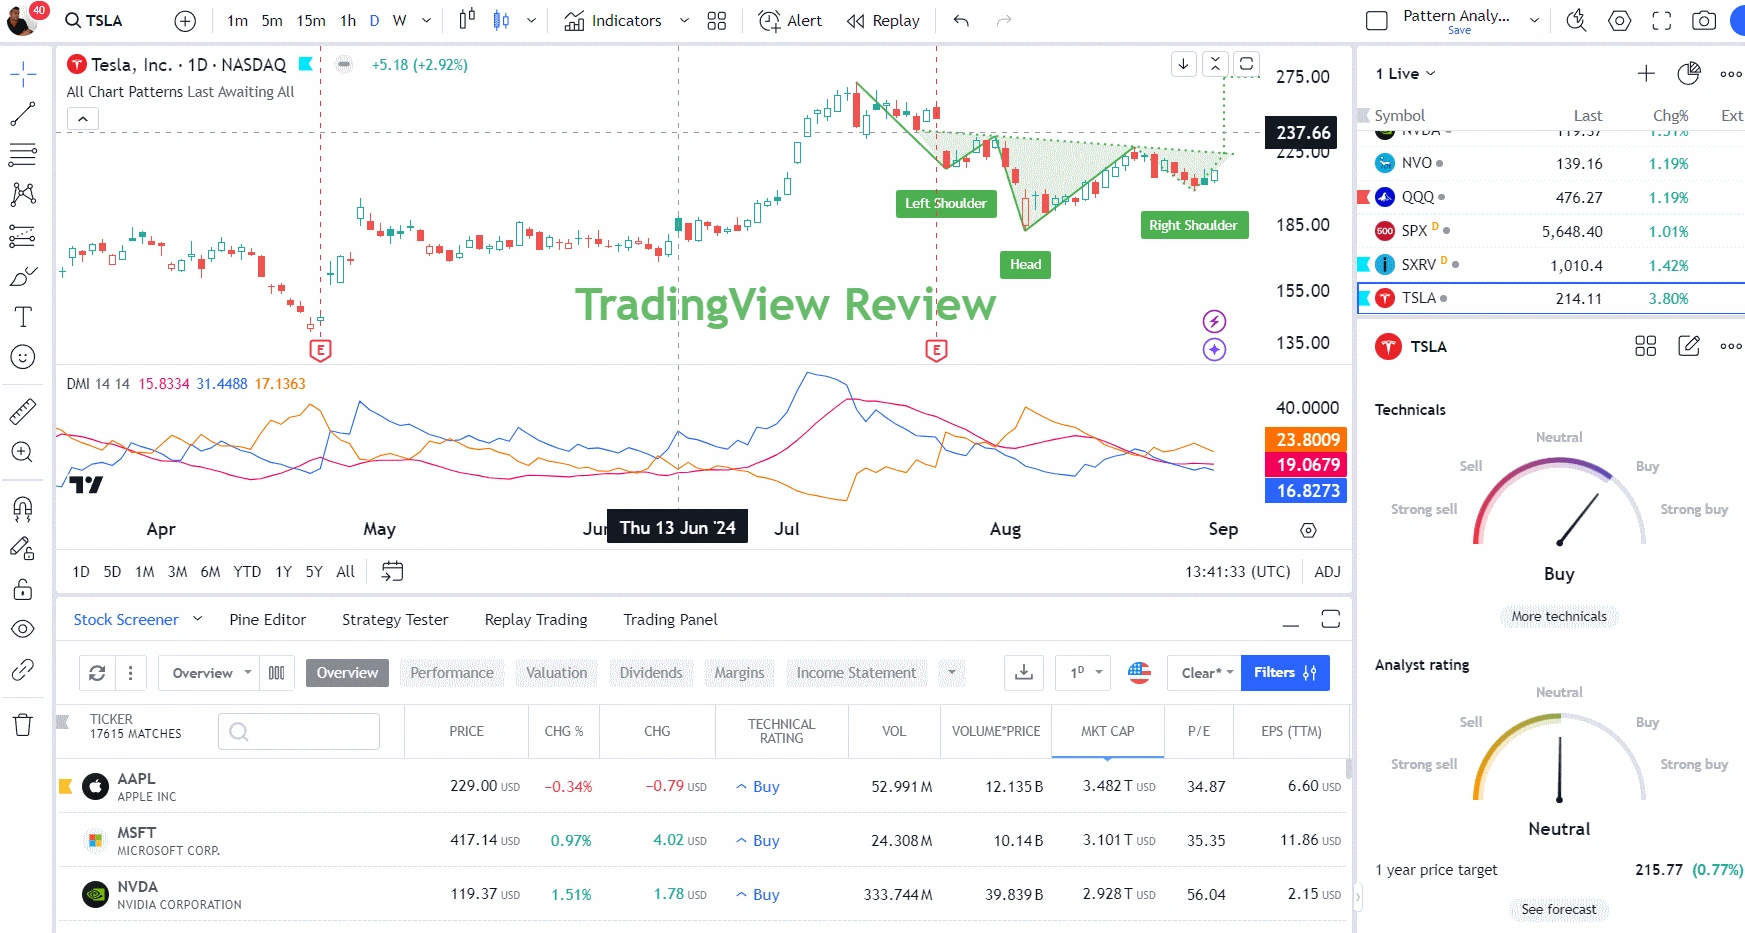Click the Remove Drawings trash icon
The height and width of the screenshot is (933, 1745).
pyautogui.click(x=22, y=725)
